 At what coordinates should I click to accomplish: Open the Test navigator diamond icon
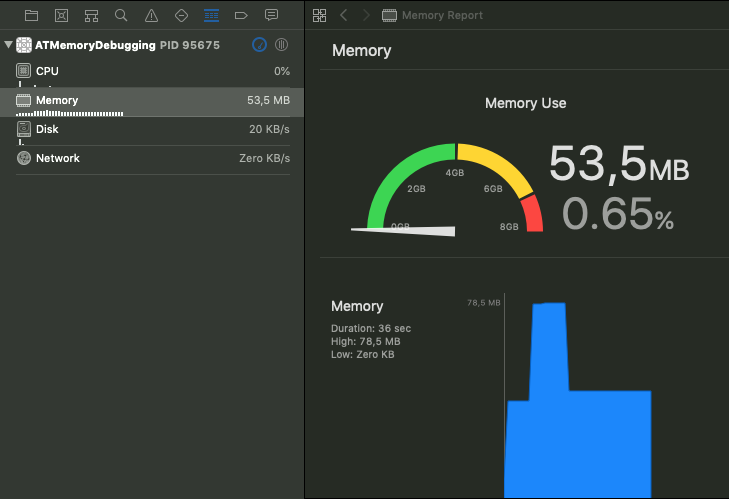click(181, 16)
